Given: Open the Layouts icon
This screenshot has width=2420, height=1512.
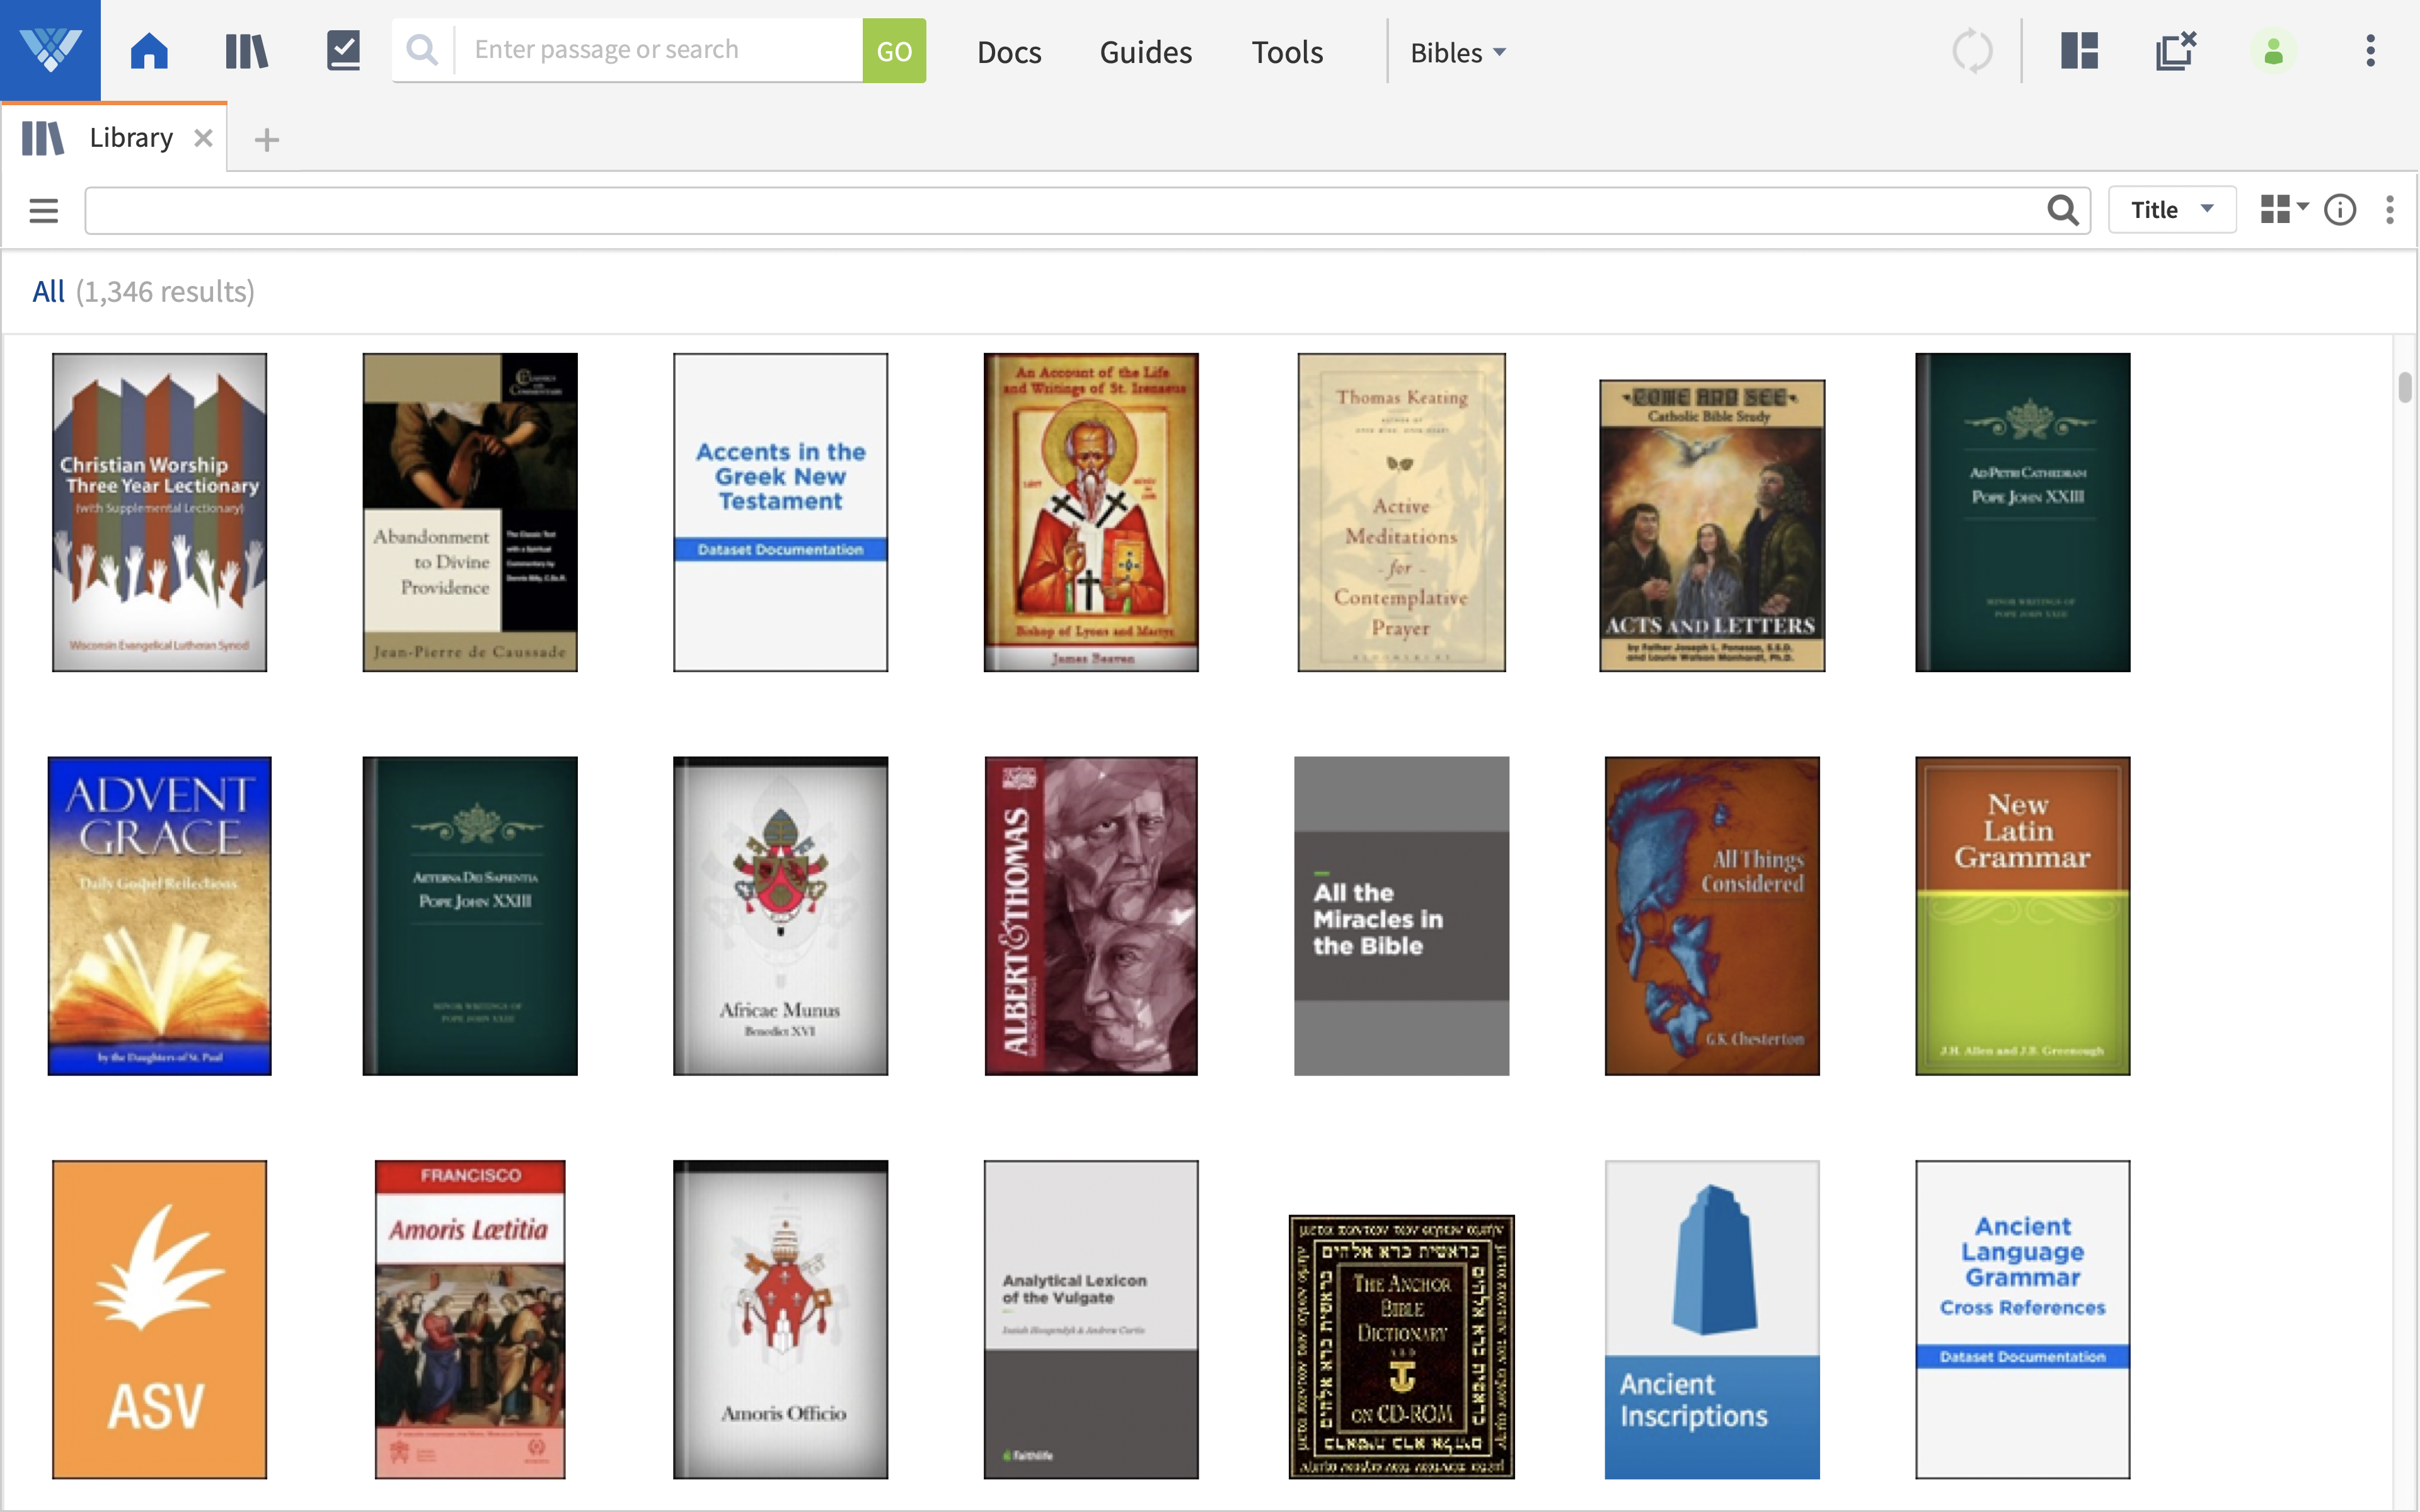Looking at the screenshot, I should (2079, 50).
